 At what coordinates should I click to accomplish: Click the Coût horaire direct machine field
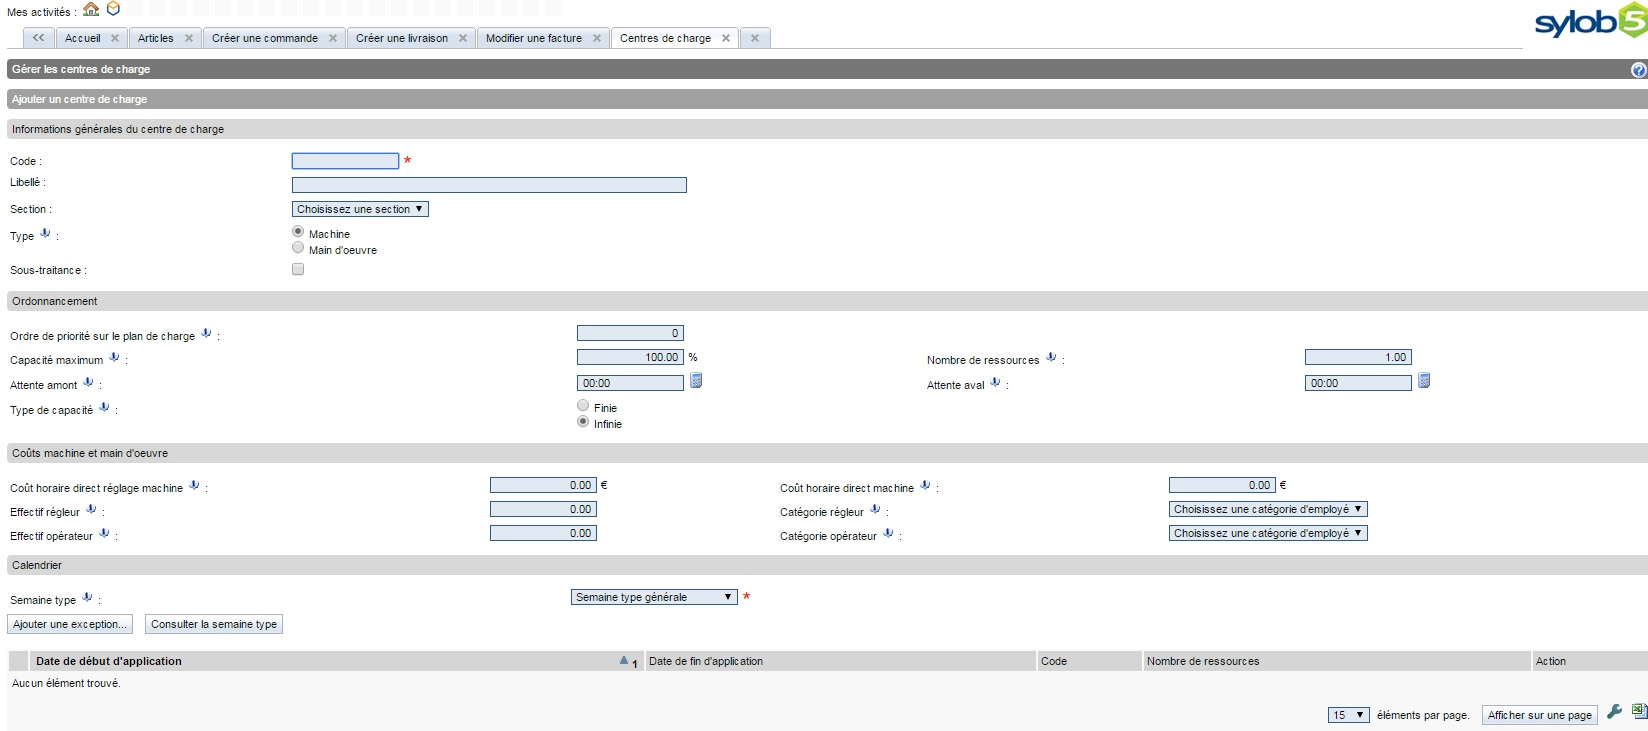(x=1222, y=485)
